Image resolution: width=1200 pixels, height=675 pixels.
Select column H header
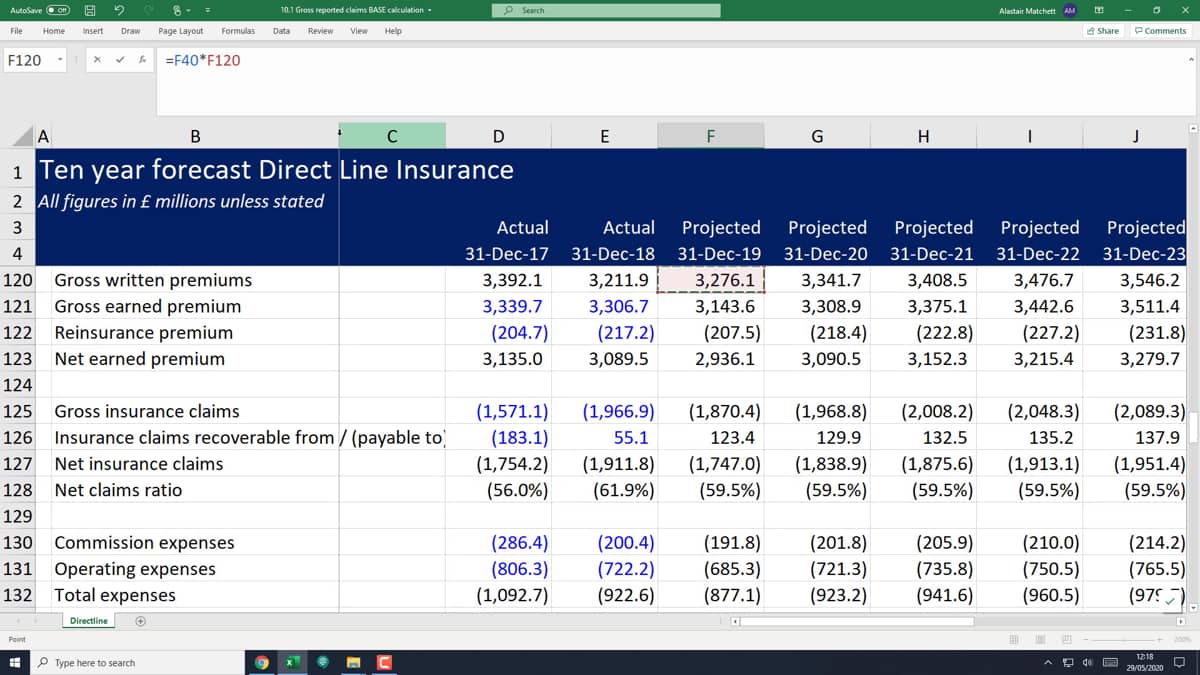coord(923,136)
